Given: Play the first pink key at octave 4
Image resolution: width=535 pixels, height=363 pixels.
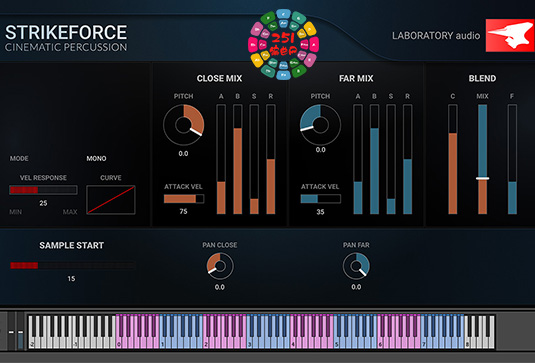Looking at the screenshot, I should 293,342.
